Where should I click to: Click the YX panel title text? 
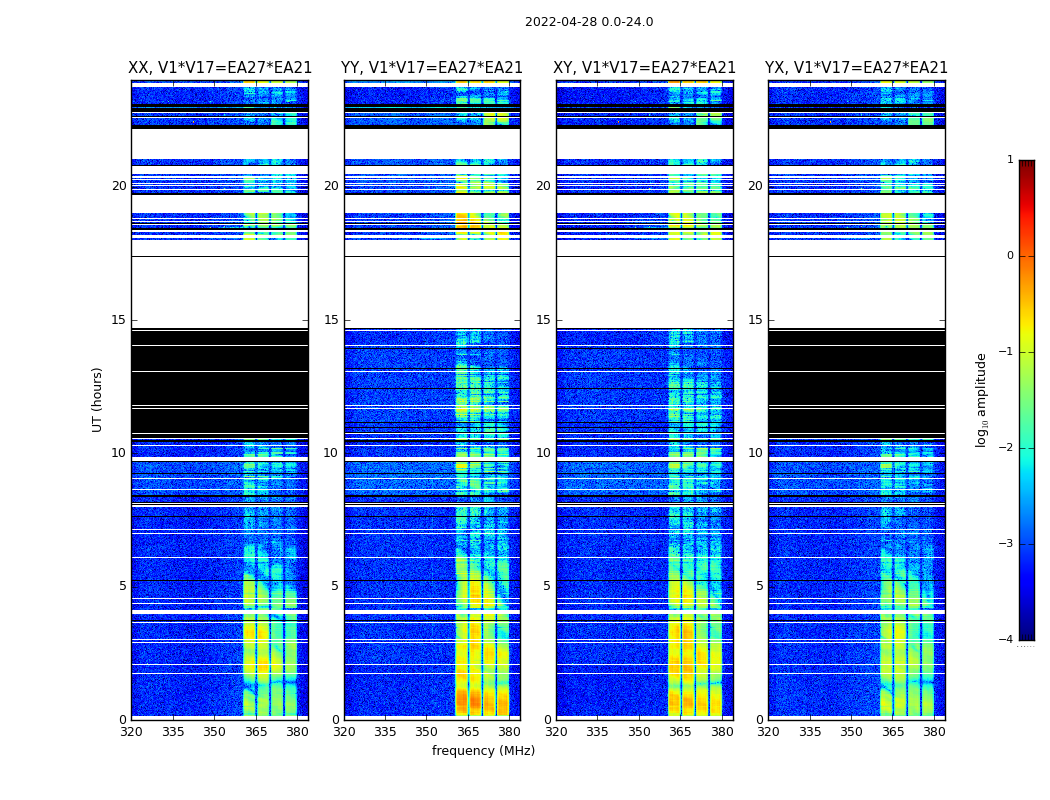click(x=856, y=68)
